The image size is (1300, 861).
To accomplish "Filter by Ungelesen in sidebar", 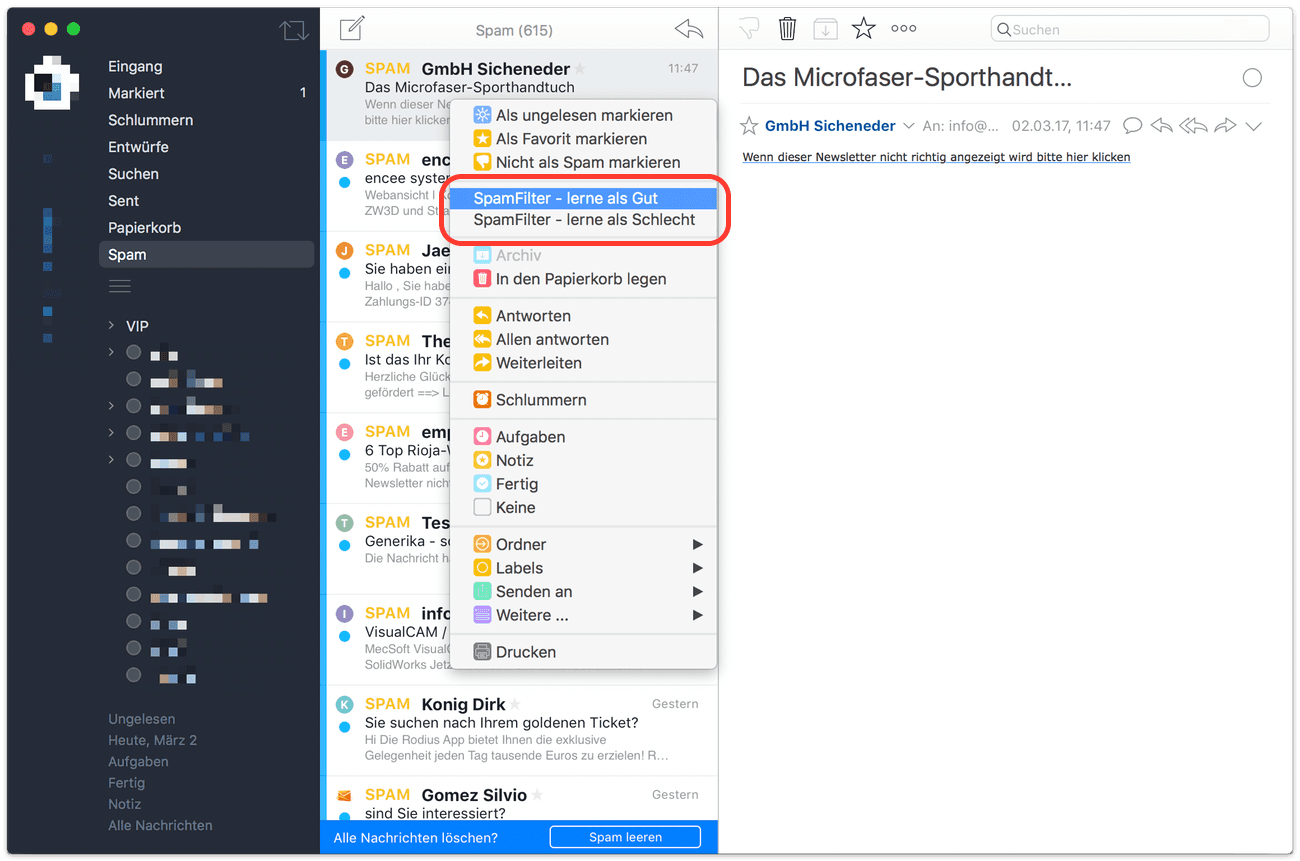I will point(141,719).
